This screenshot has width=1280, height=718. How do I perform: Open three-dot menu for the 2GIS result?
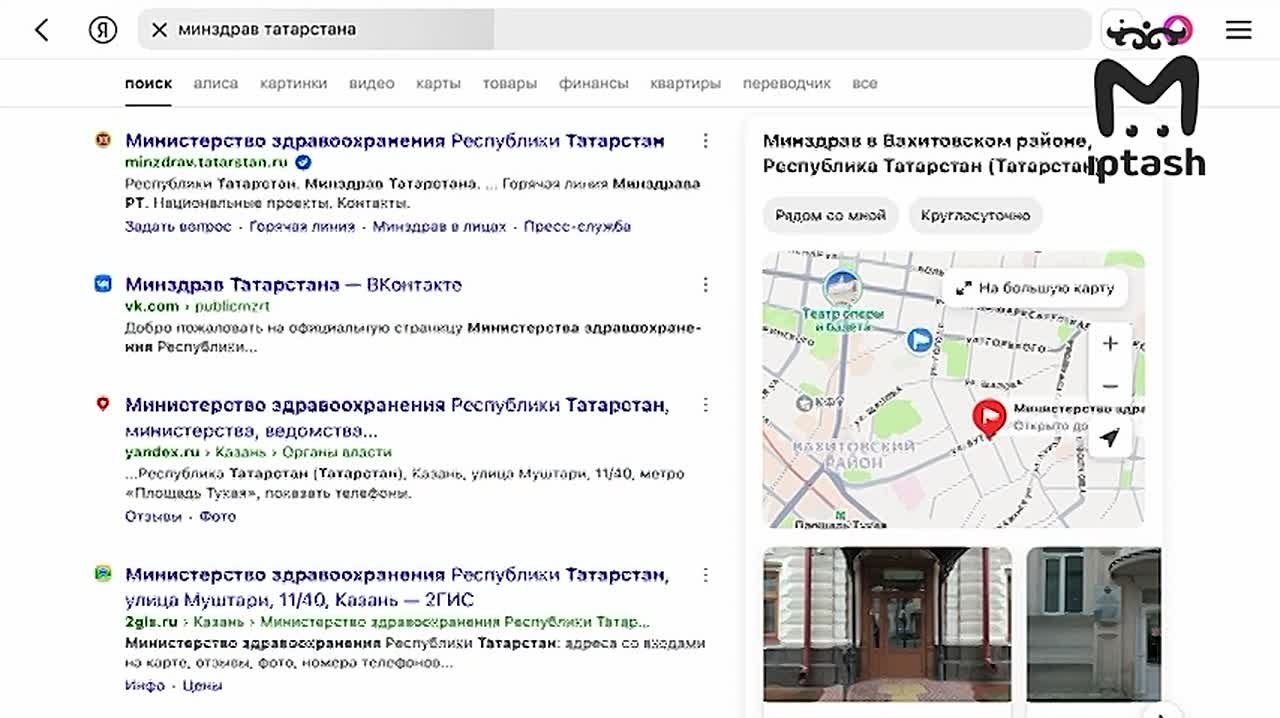[705, 575]
